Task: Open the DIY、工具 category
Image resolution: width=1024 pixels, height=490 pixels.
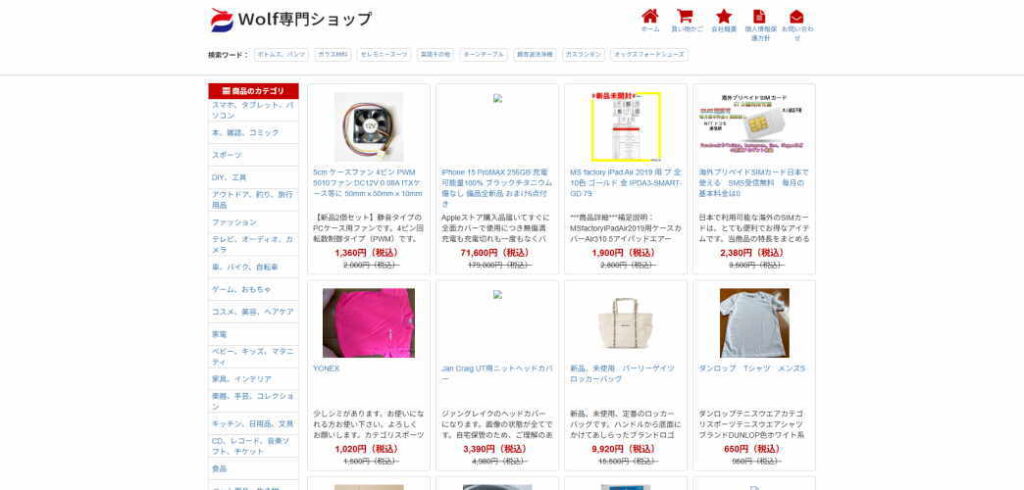Action: (229, 177)
